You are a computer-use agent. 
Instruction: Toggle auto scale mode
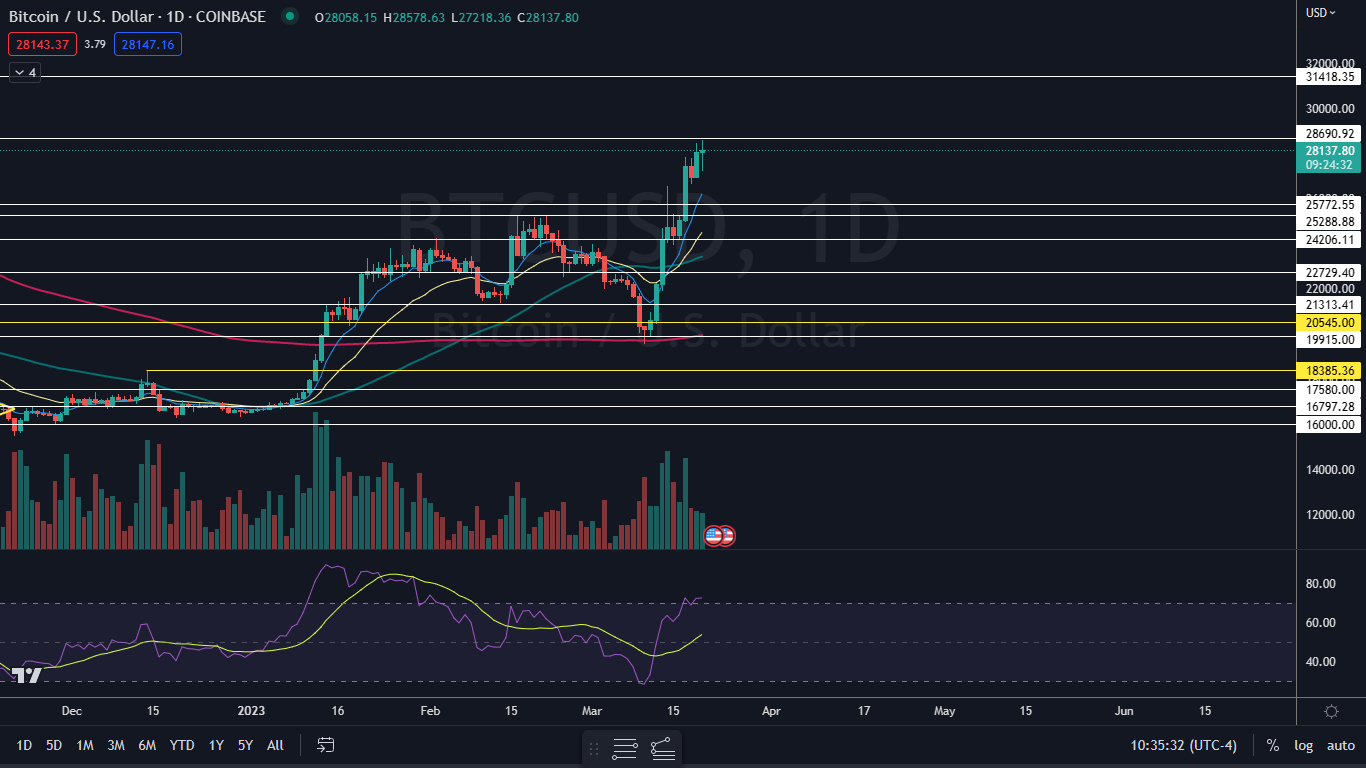[x=1341, y=745]
